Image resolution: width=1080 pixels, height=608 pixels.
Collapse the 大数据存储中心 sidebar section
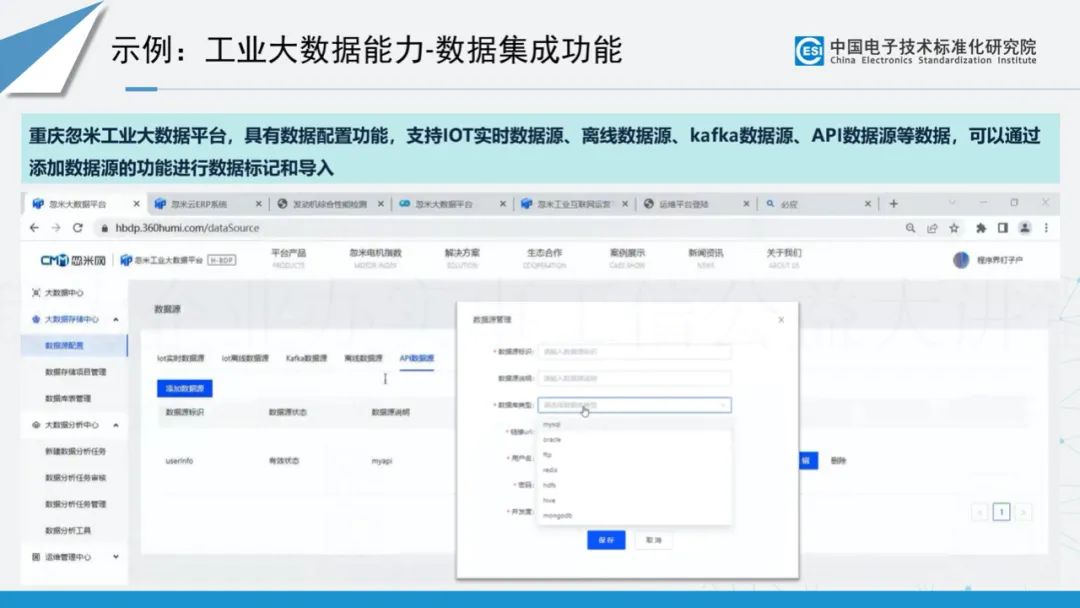pyautogui.click(x=116, y=319)
